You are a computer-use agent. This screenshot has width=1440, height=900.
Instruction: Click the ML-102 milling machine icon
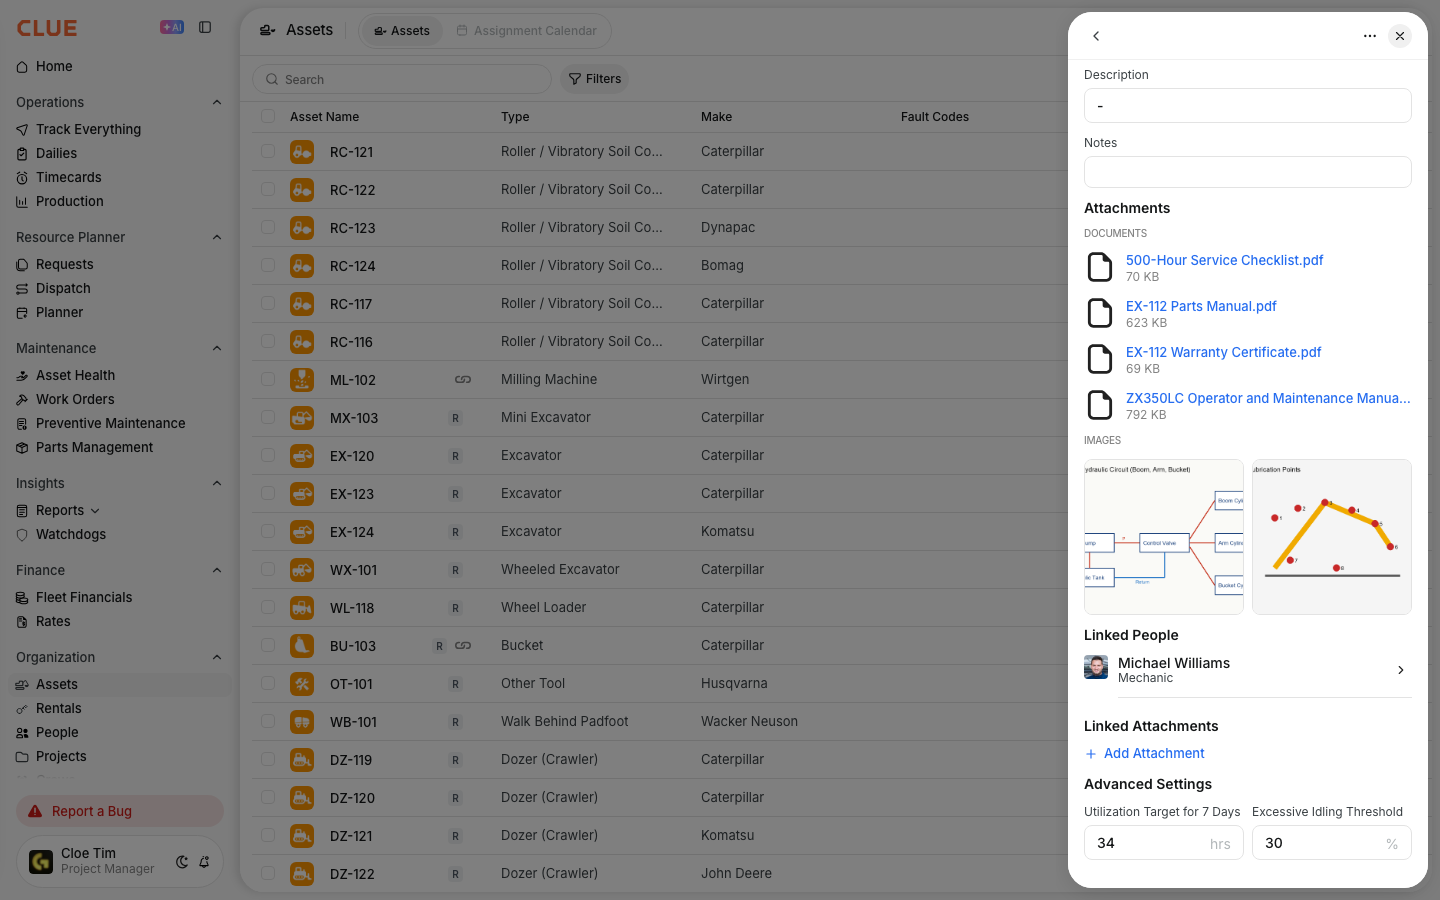pyautogui.click(x=302, y=380)
